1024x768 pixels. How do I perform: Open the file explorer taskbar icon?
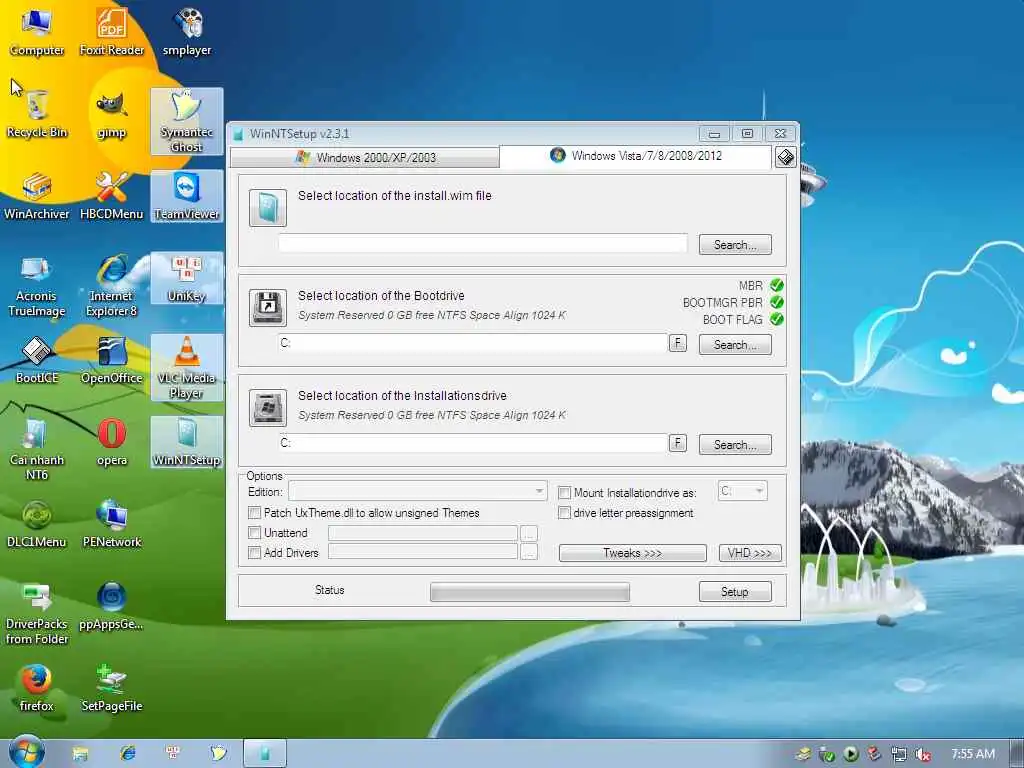coord(80,754)
